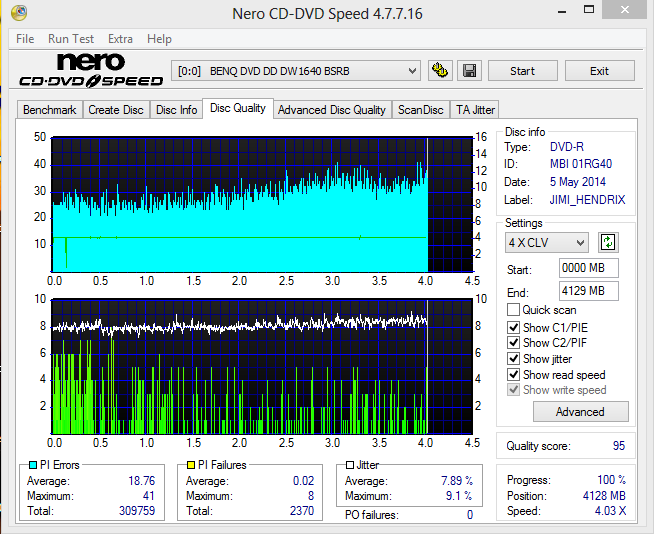Select the Disc Quality tab
The width and height of the screenshot is (654, 534).
pos(238,108)
